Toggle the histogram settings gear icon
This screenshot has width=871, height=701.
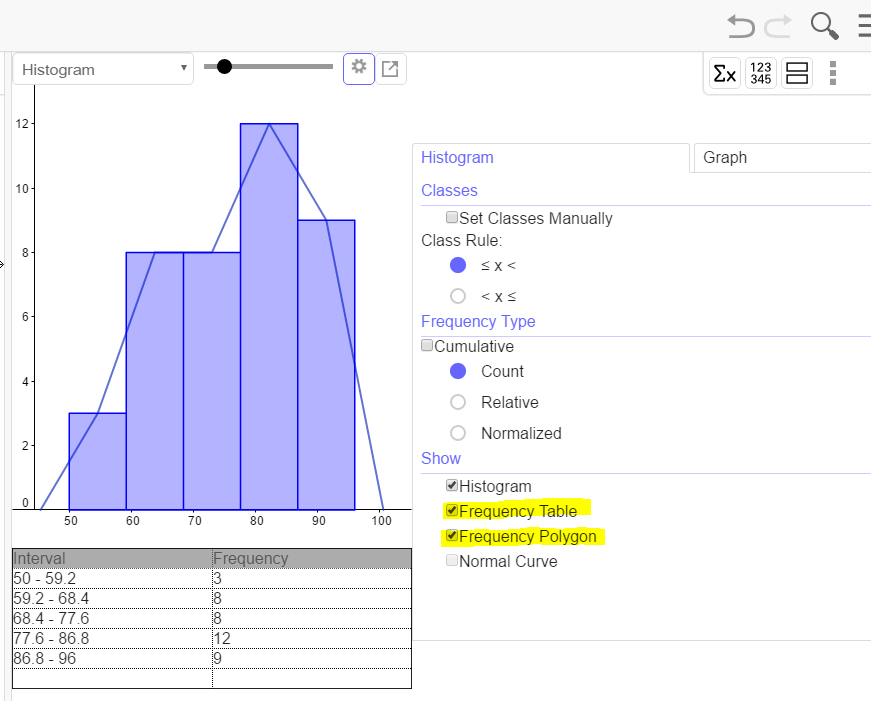pyautogui.click(x=359, y=69)
